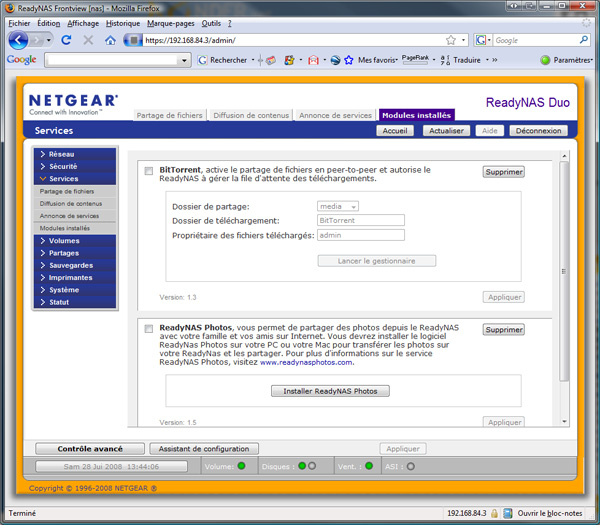Image resolution: width=600 pixels, height=525 pixels.
Task: Enable the ReadyNAS Photos module checkbox
Action: click(x=148, y=329)
